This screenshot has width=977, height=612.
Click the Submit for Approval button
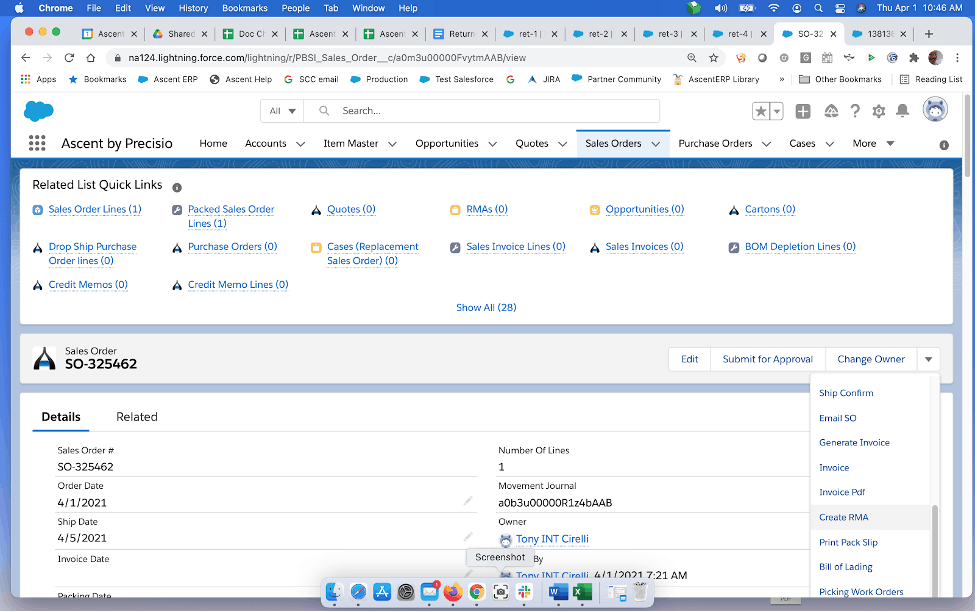pyautogui.click(x=768, y=359)
